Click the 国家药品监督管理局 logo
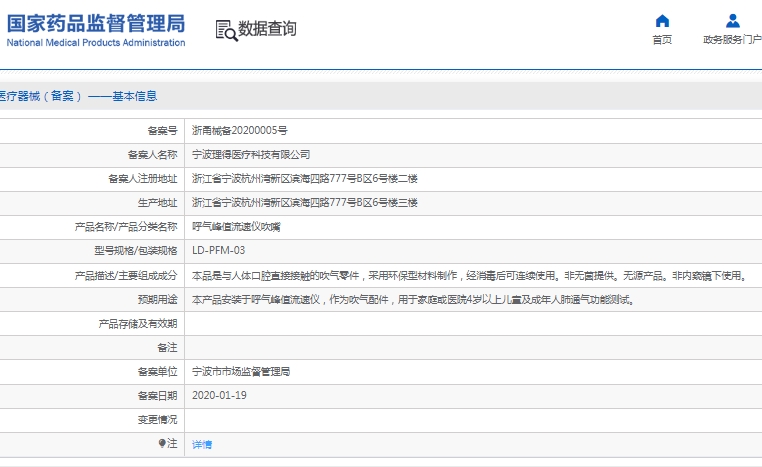Image resolution: width=762 pixels, height=467 pixels. pos(96,30)
